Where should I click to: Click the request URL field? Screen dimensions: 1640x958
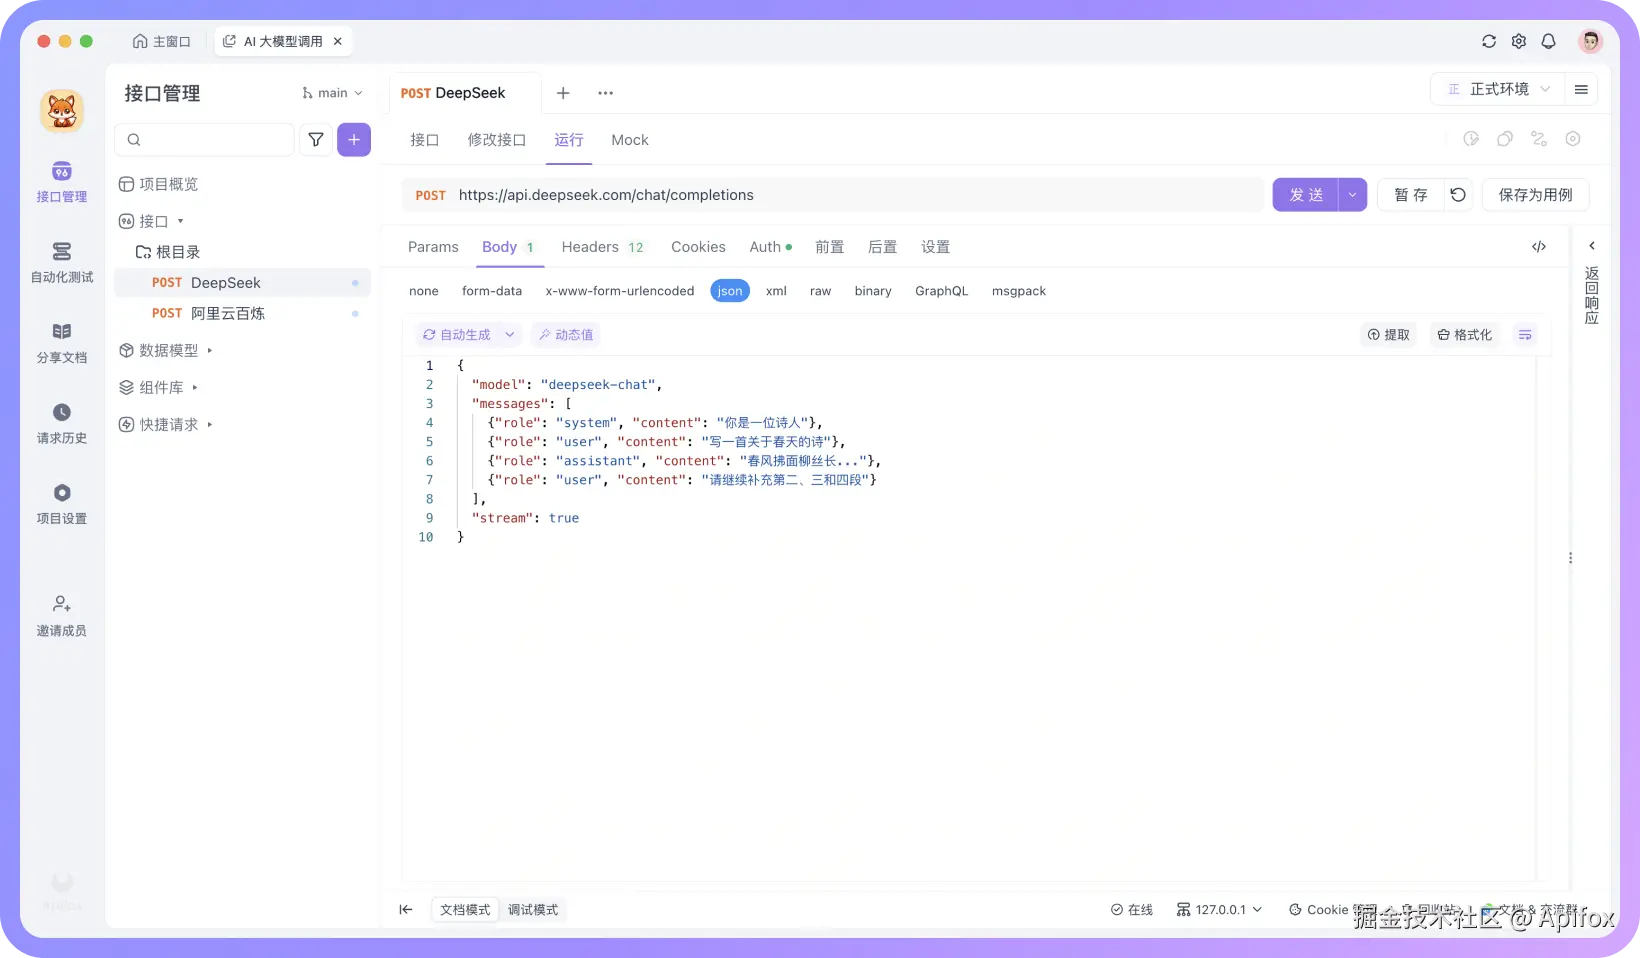click(834, 195)
